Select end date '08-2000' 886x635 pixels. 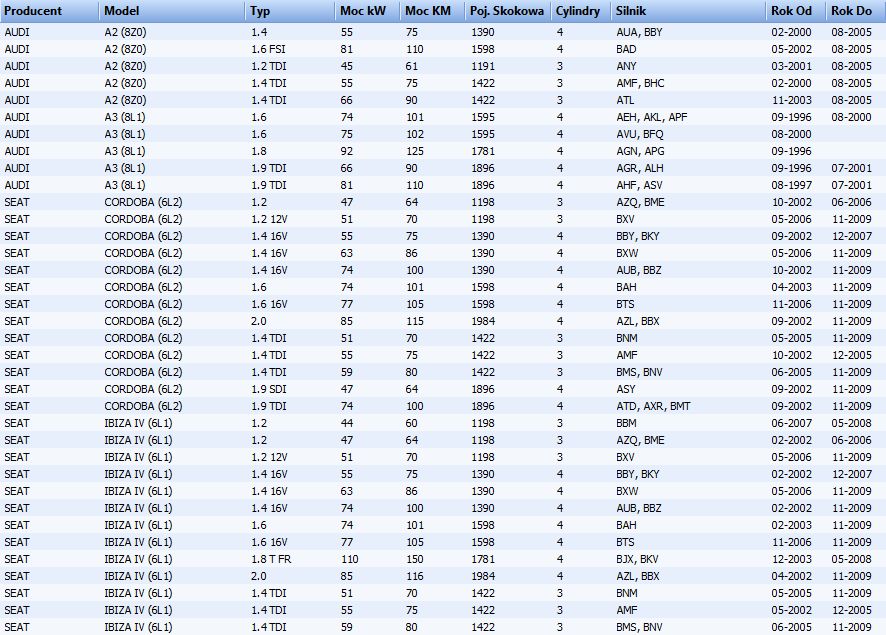pos(852,117)
